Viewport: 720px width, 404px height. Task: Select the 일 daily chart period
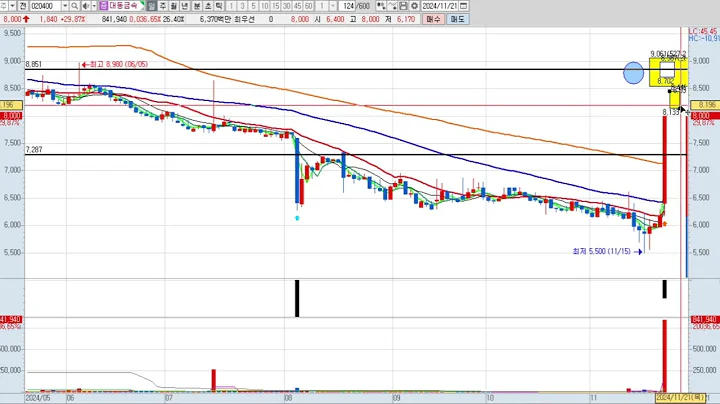coord(152,6)
